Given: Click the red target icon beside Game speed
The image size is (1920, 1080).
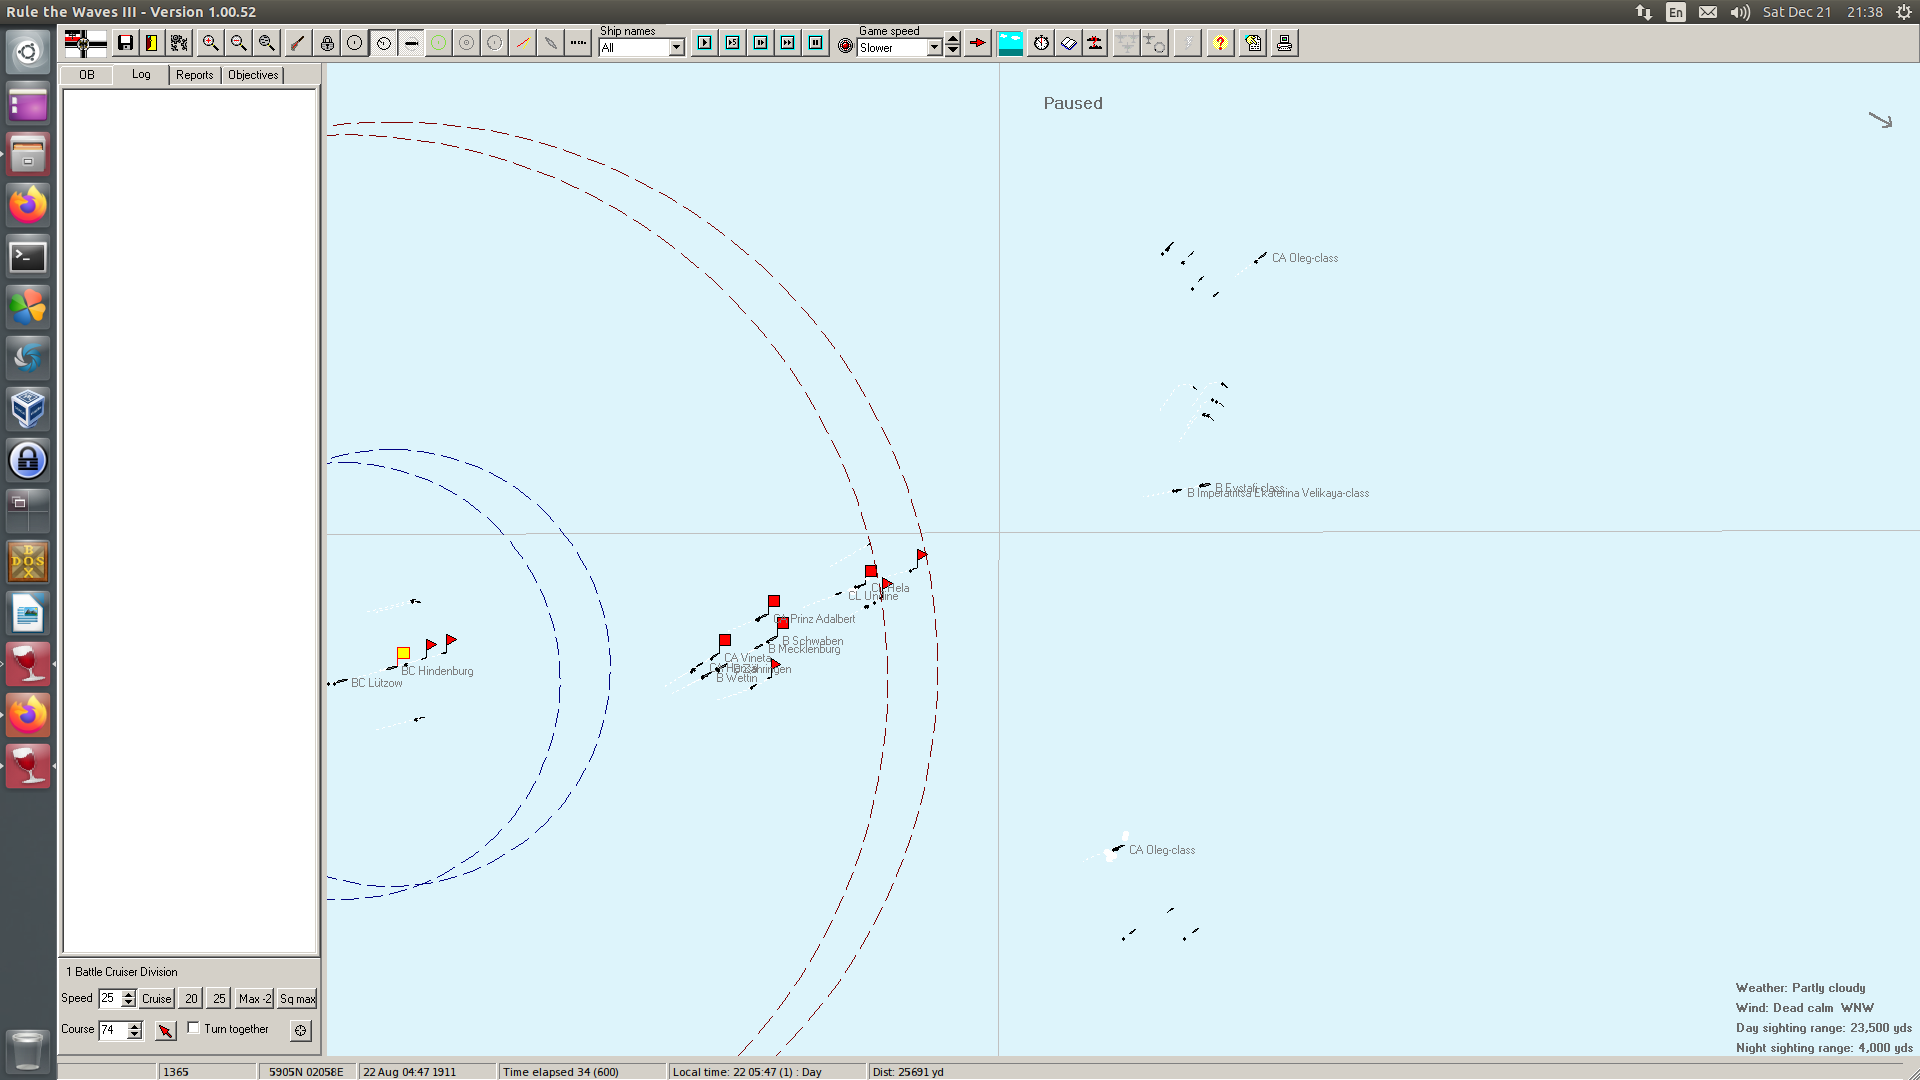Looking at the screenshot, I should click(846, 46).
